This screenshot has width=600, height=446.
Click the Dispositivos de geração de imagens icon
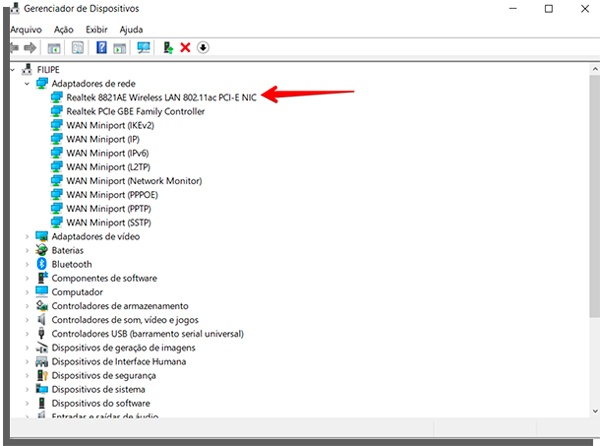42,347
